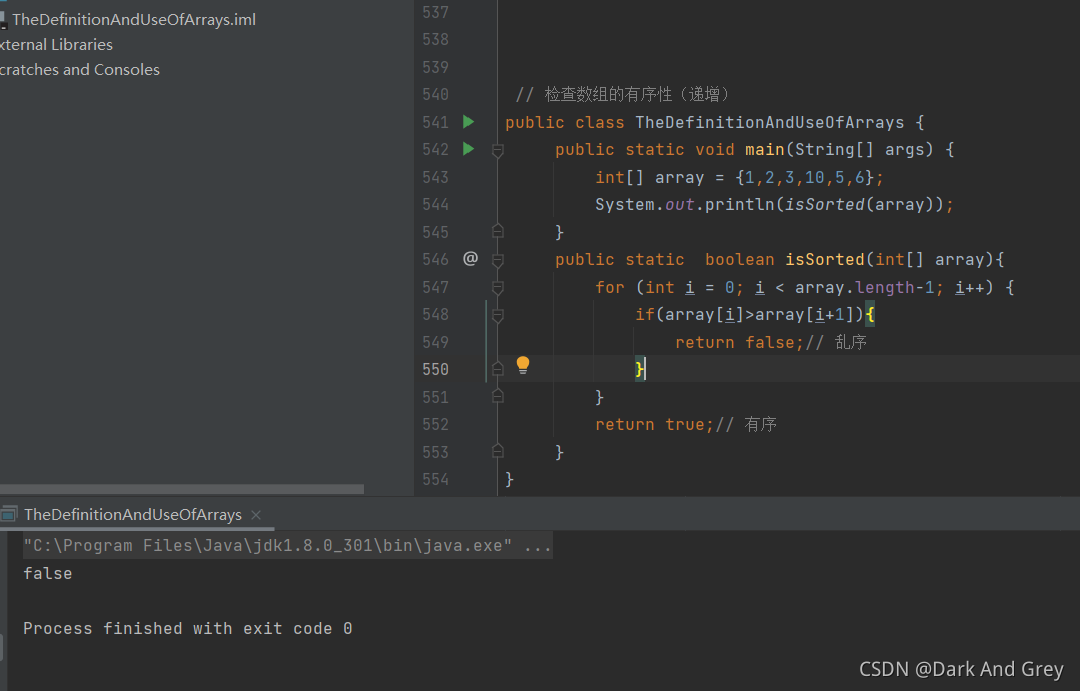Close the TheDefinitionAndUseOfArrays run tab
Screen dimensions: 1080x691
256,515
